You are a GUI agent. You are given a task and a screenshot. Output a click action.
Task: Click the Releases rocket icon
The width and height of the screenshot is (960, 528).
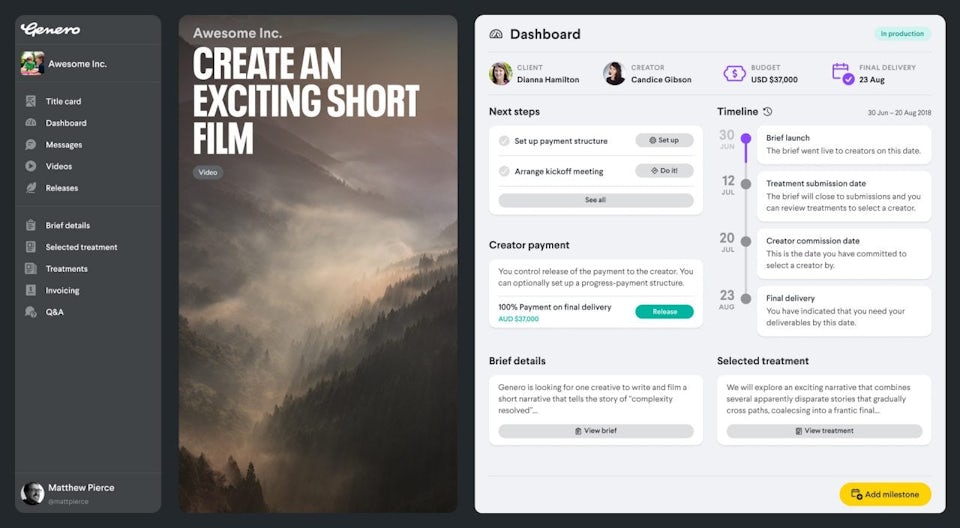point(31,188)
